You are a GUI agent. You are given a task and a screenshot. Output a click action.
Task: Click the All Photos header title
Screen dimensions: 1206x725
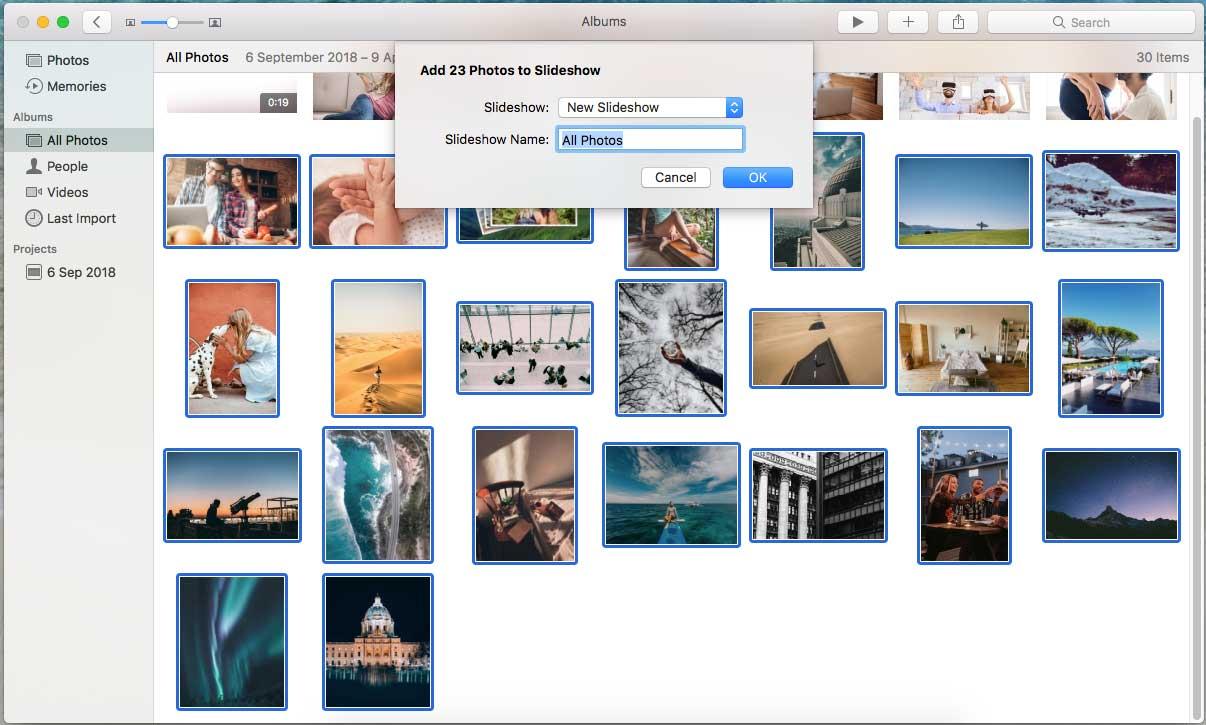[x=197, y=57]
